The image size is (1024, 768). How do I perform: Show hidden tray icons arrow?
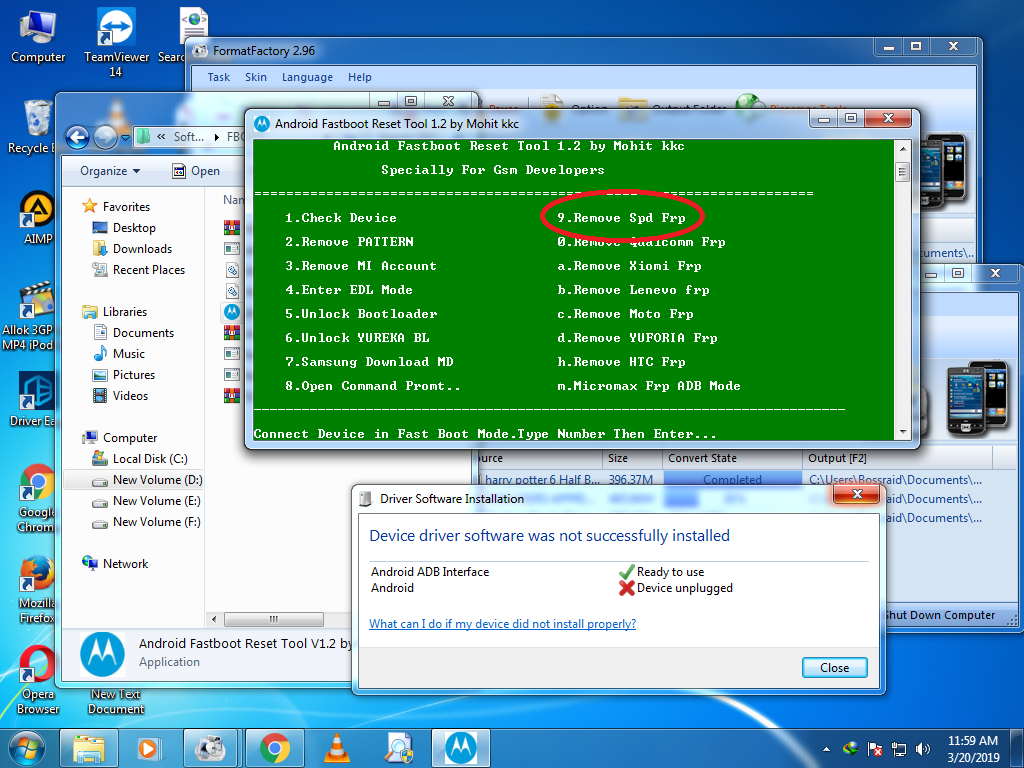[826, 749]
